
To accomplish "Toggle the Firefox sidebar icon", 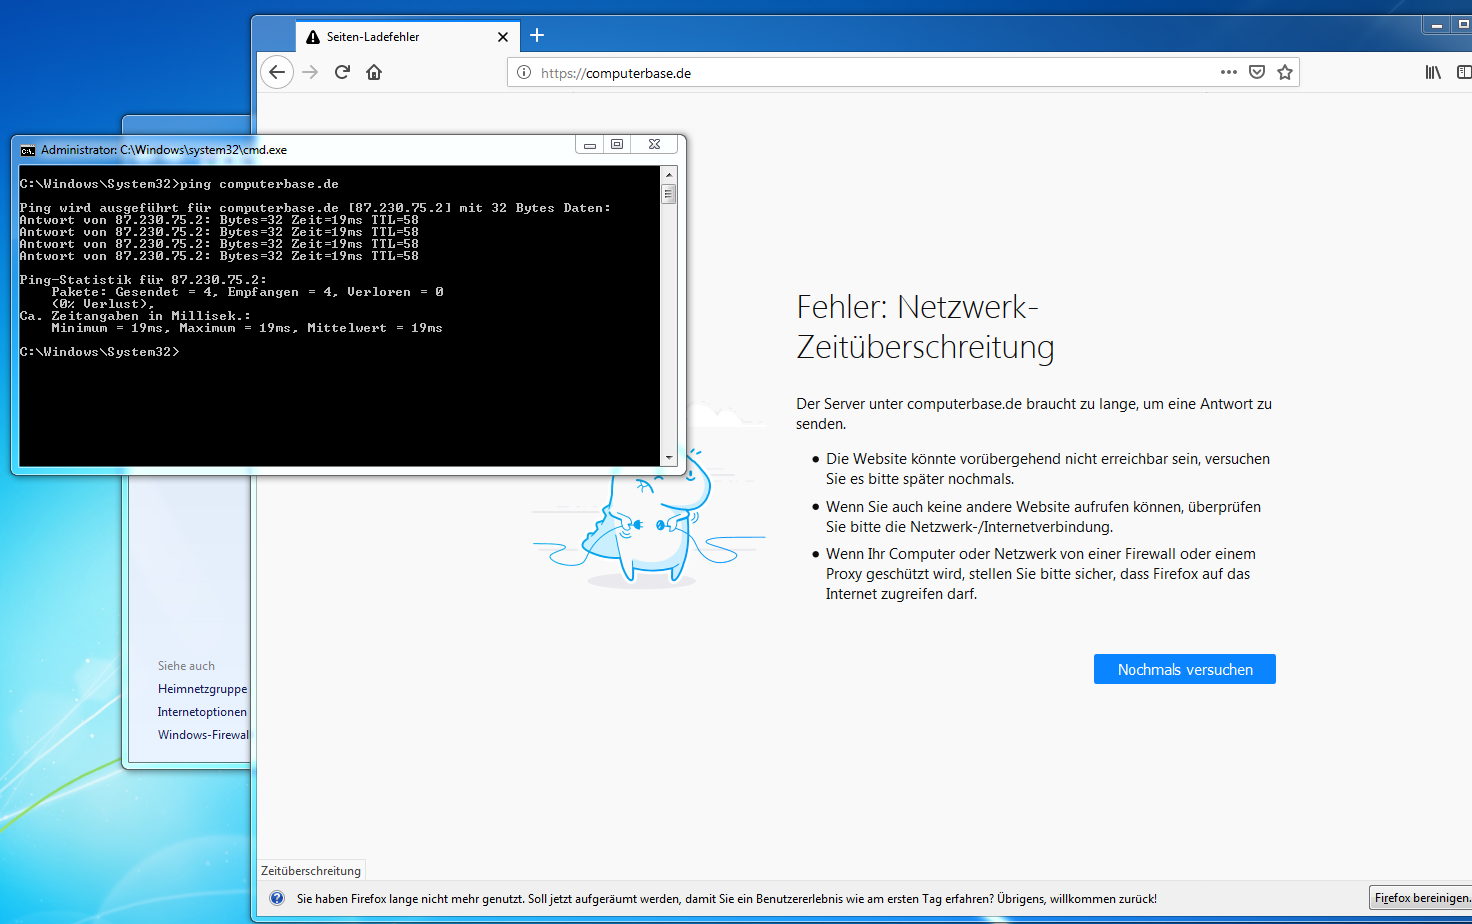I will point(1464,72).
